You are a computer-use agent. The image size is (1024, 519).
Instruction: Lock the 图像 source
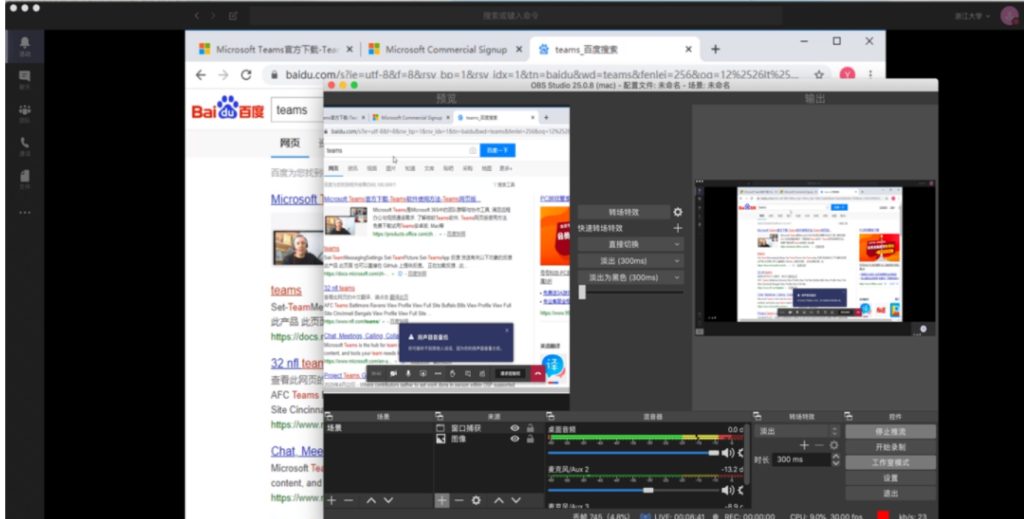click(530, 439)
